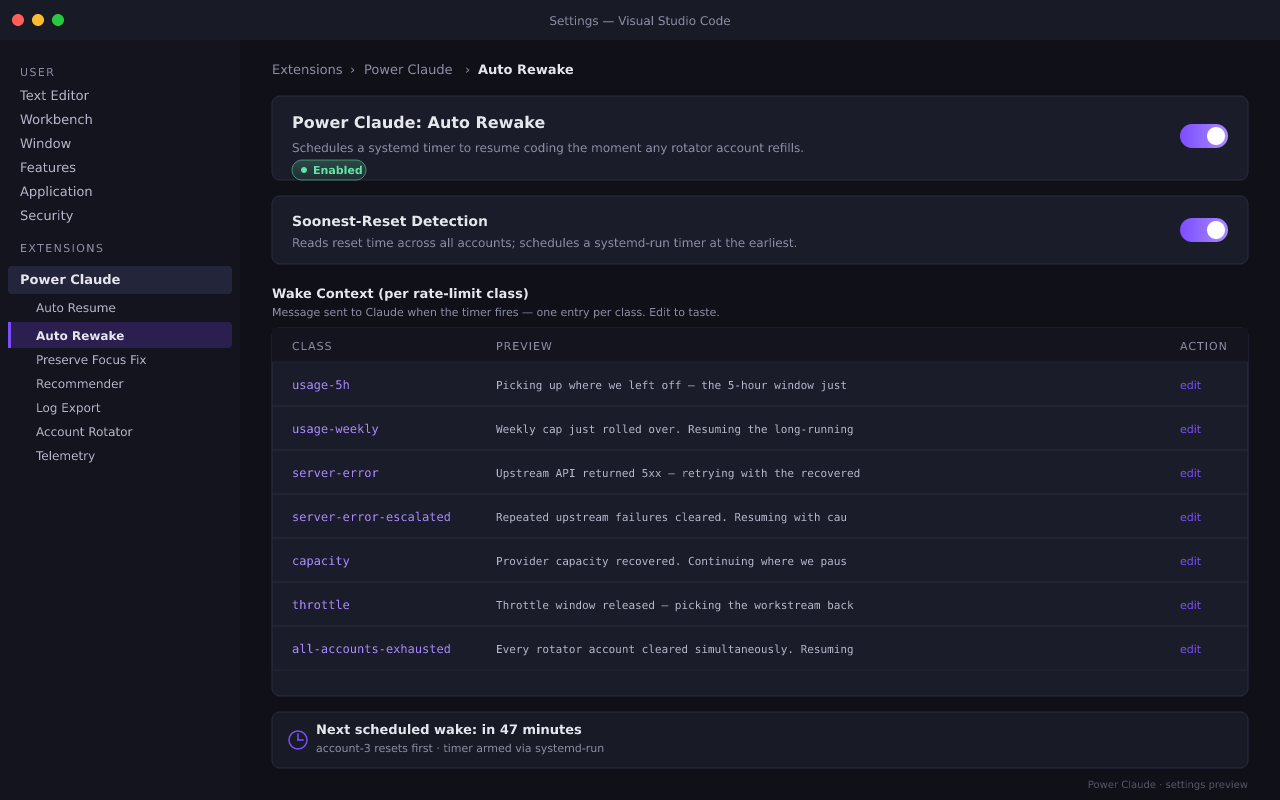
Task: Open Features settings in sidebar
Action: pyautogui.click(x=48, y=168)
